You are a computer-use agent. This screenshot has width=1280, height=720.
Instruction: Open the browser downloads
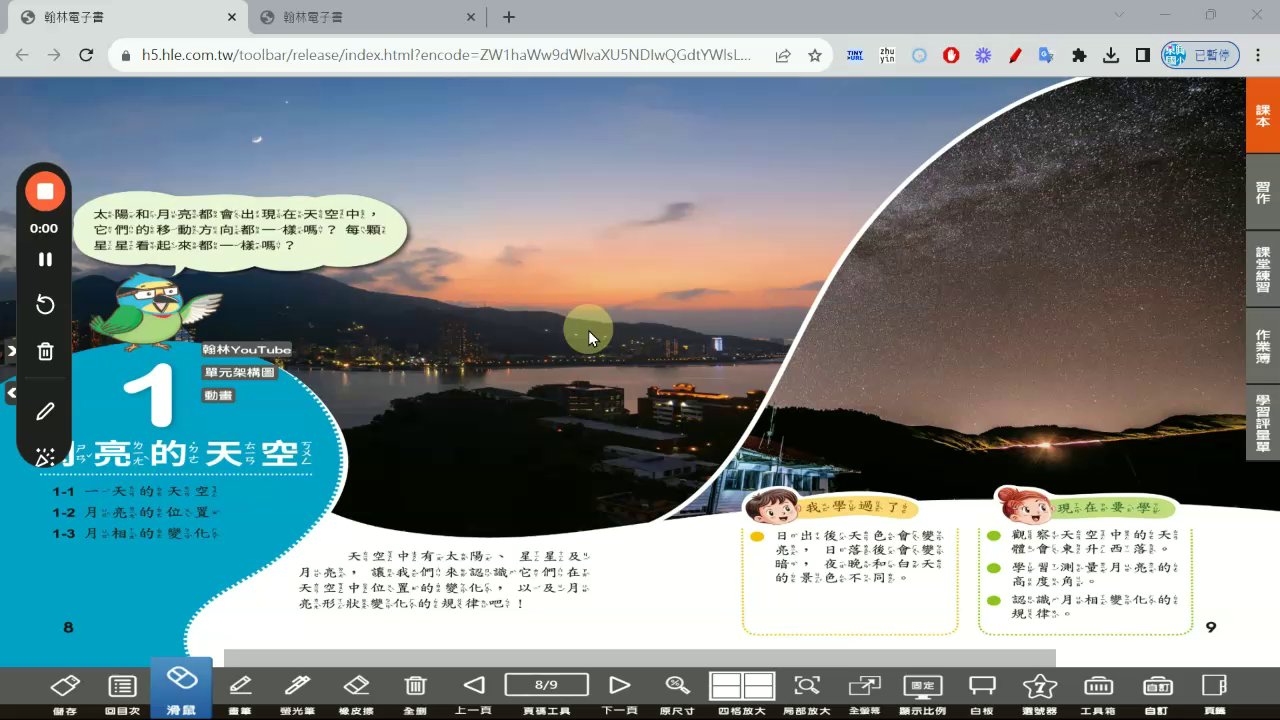pos(1111,56)
